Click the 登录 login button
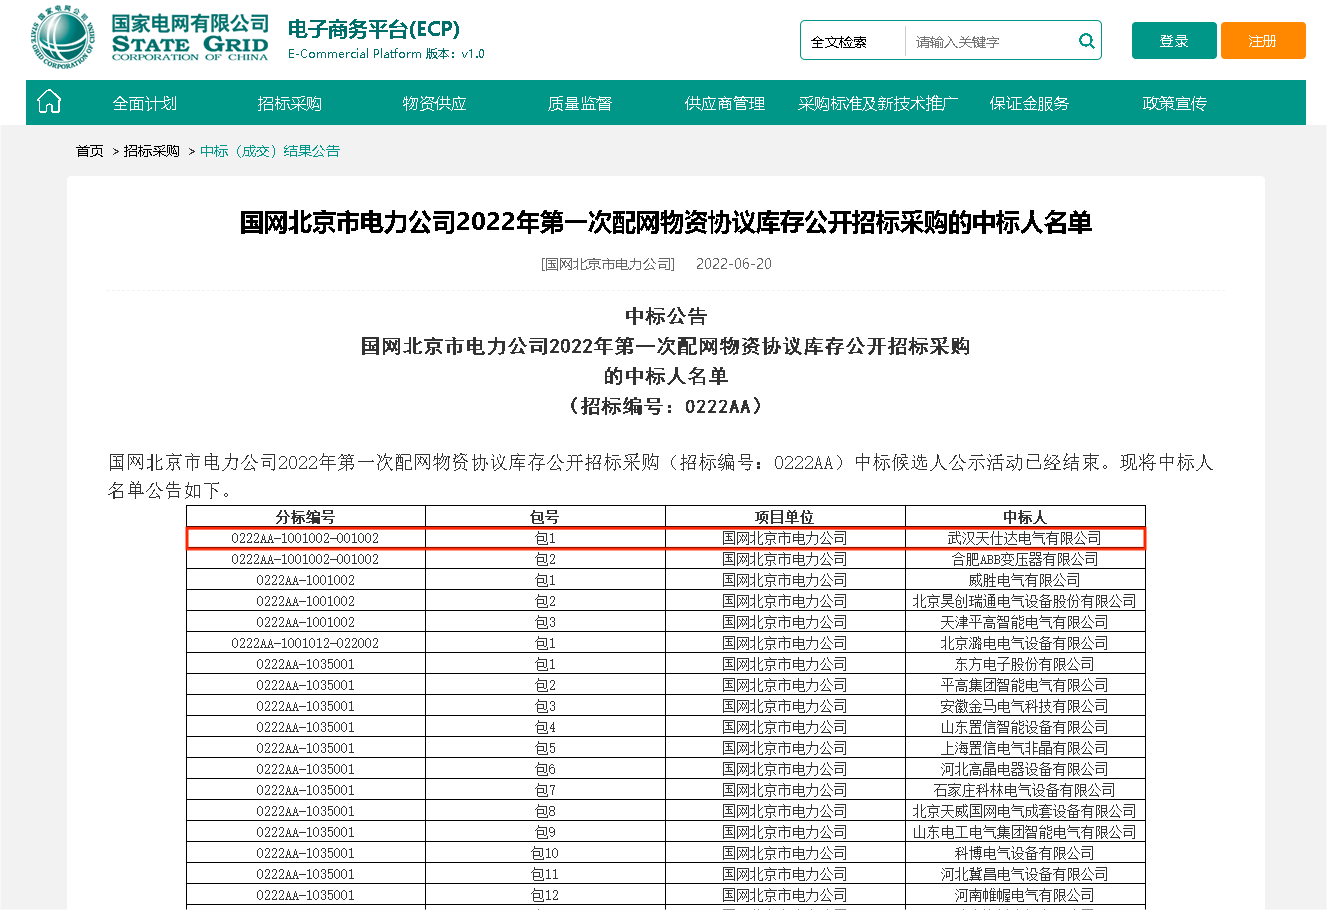 coord(1174,41)
